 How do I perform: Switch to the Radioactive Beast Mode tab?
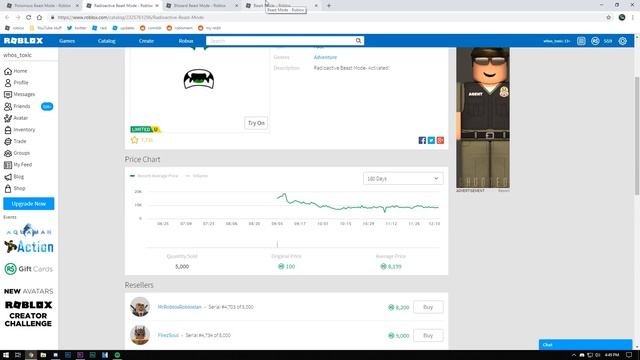[123, 6]
